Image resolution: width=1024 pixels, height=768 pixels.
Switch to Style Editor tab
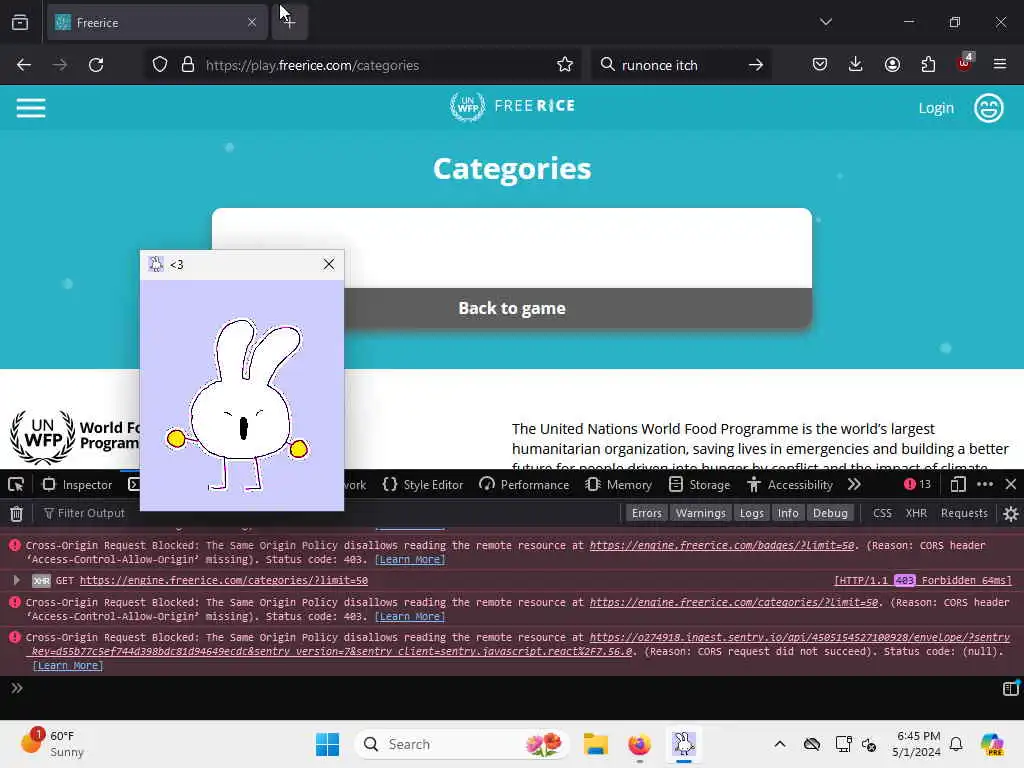tap(423, 485)
